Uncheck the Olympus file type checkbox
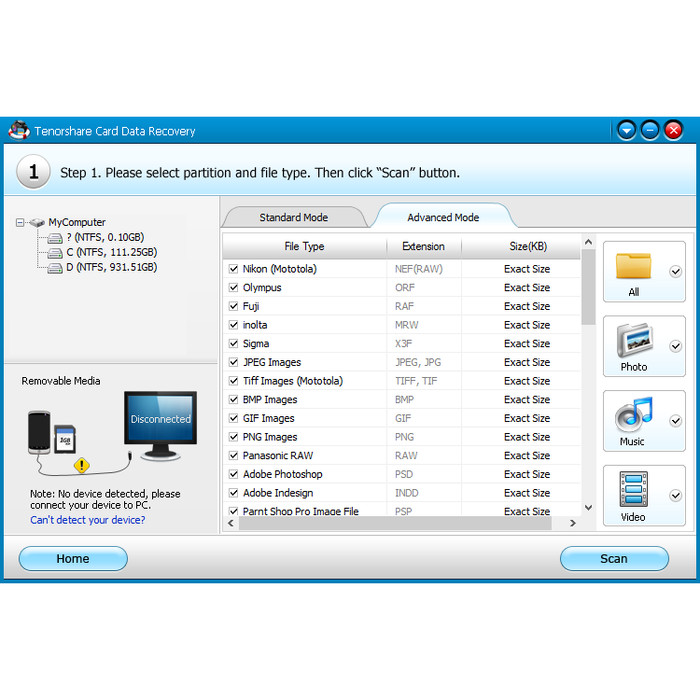 (x=233, y=288)
